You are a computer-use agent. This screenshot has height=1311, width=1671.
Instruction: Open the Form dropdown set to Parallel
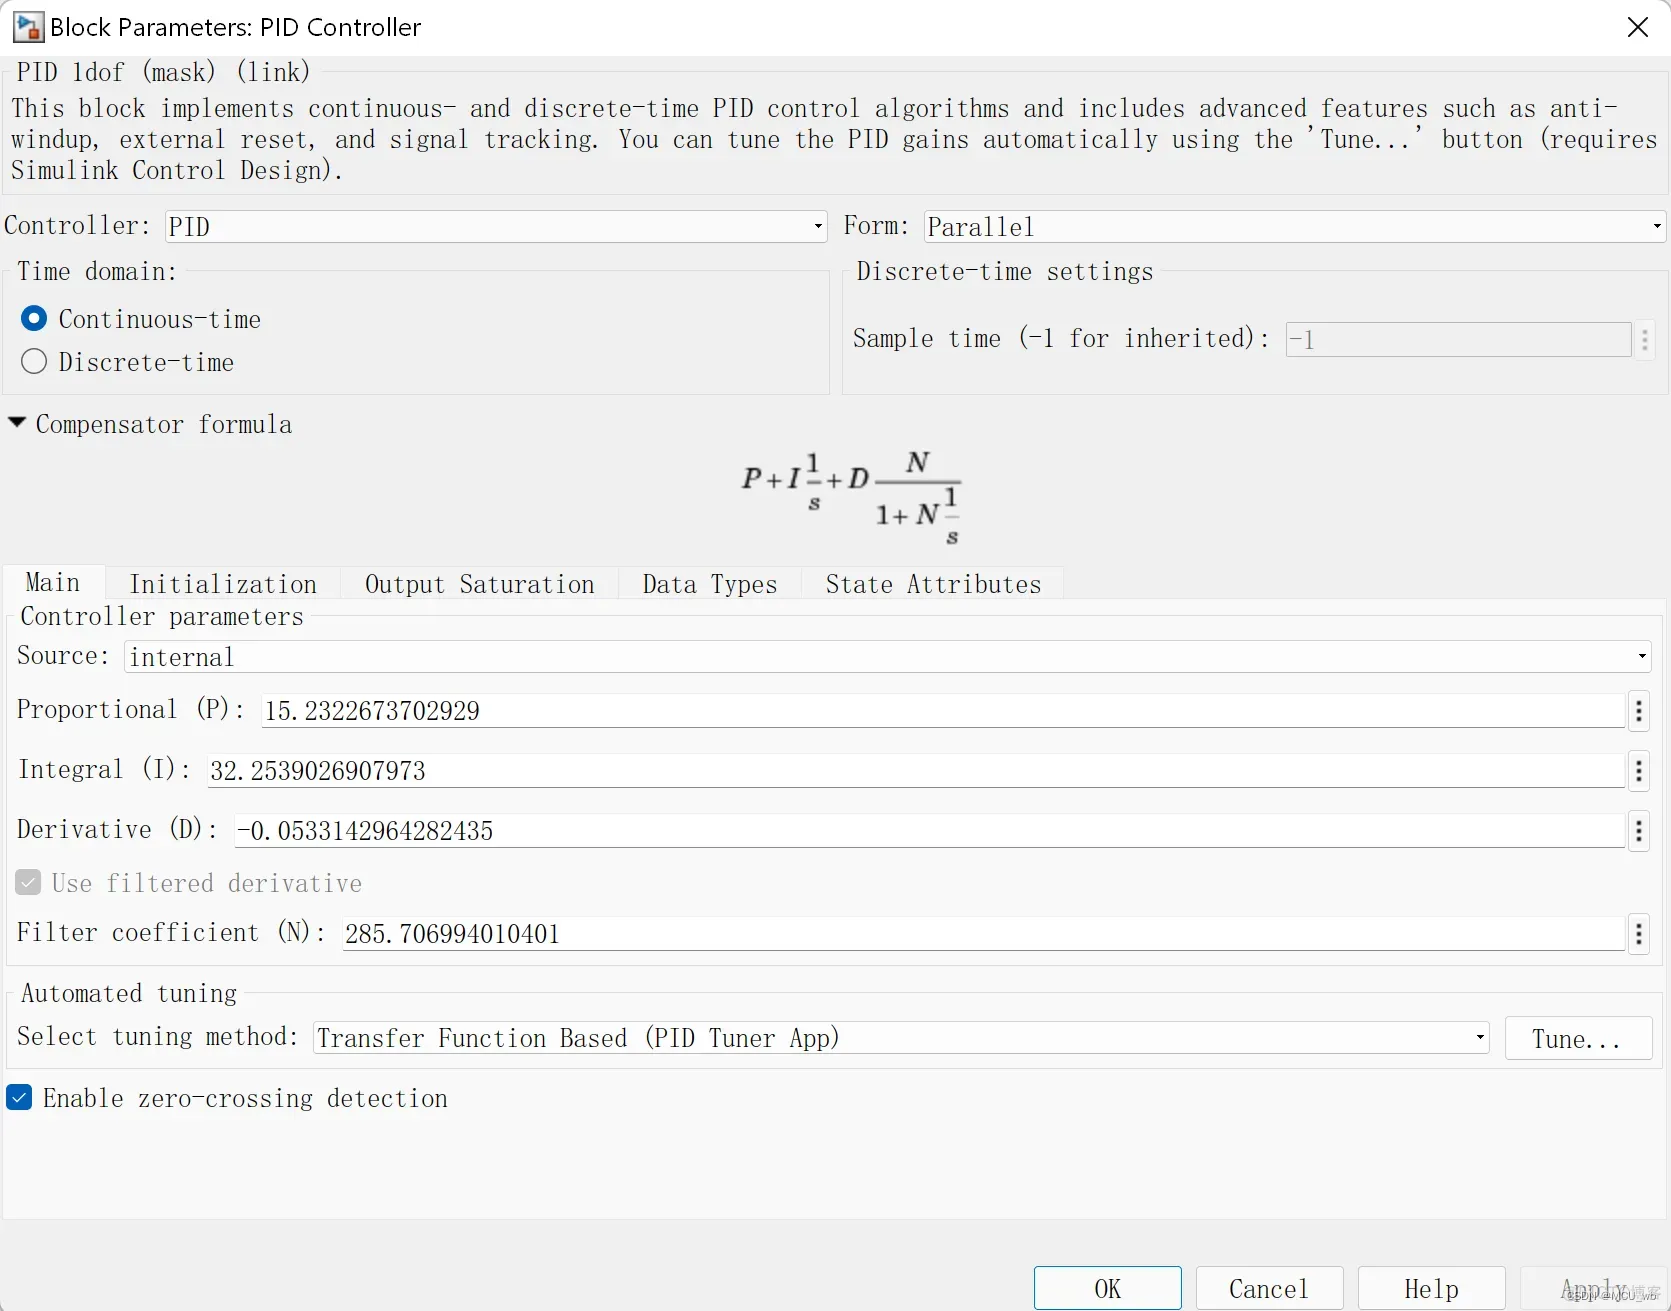1295,226
